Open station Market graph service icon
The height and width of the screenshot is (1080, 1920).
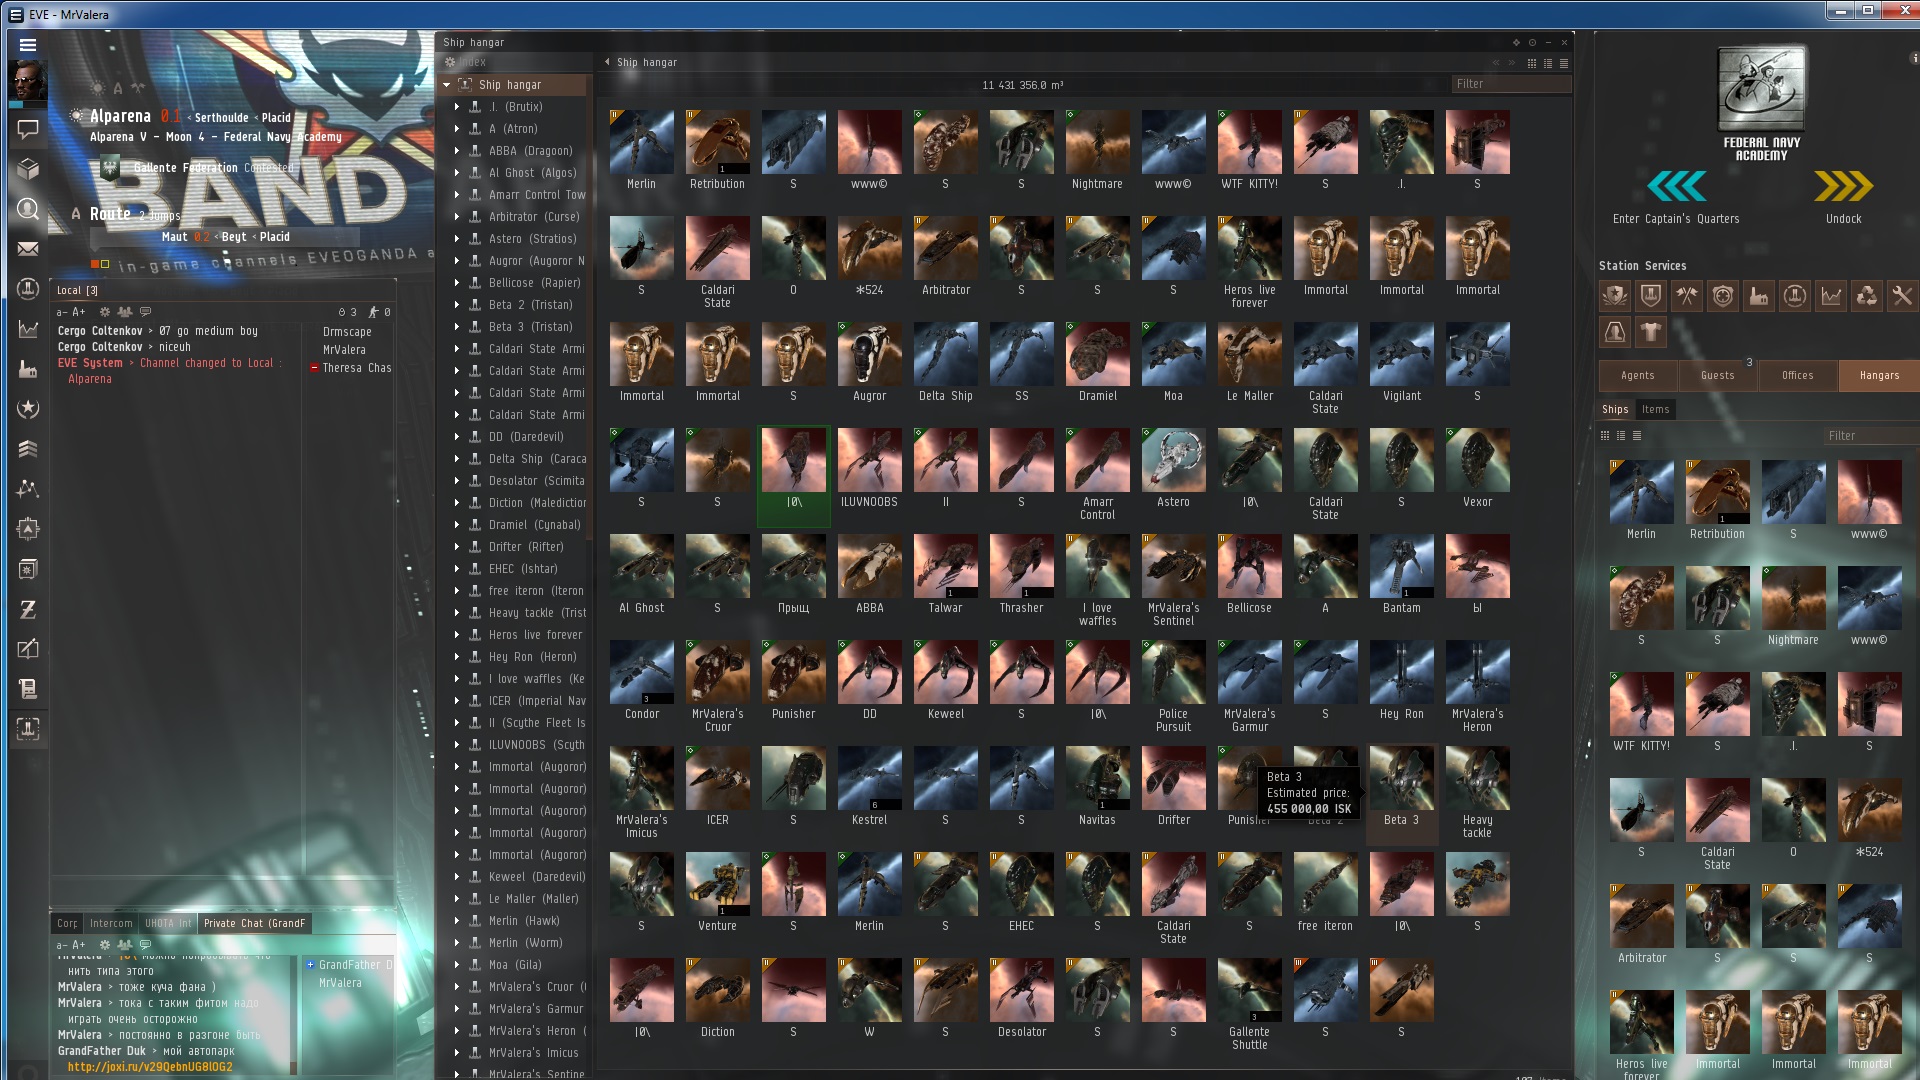point(1830,296)
